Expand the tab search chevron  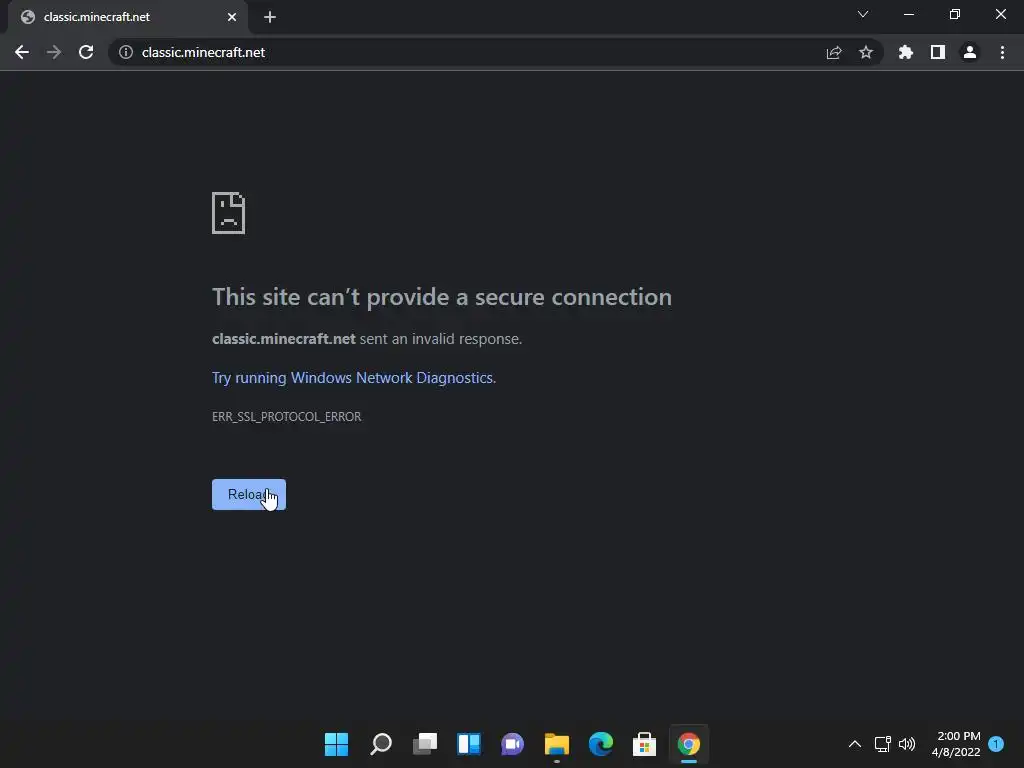tap(863, 14)
